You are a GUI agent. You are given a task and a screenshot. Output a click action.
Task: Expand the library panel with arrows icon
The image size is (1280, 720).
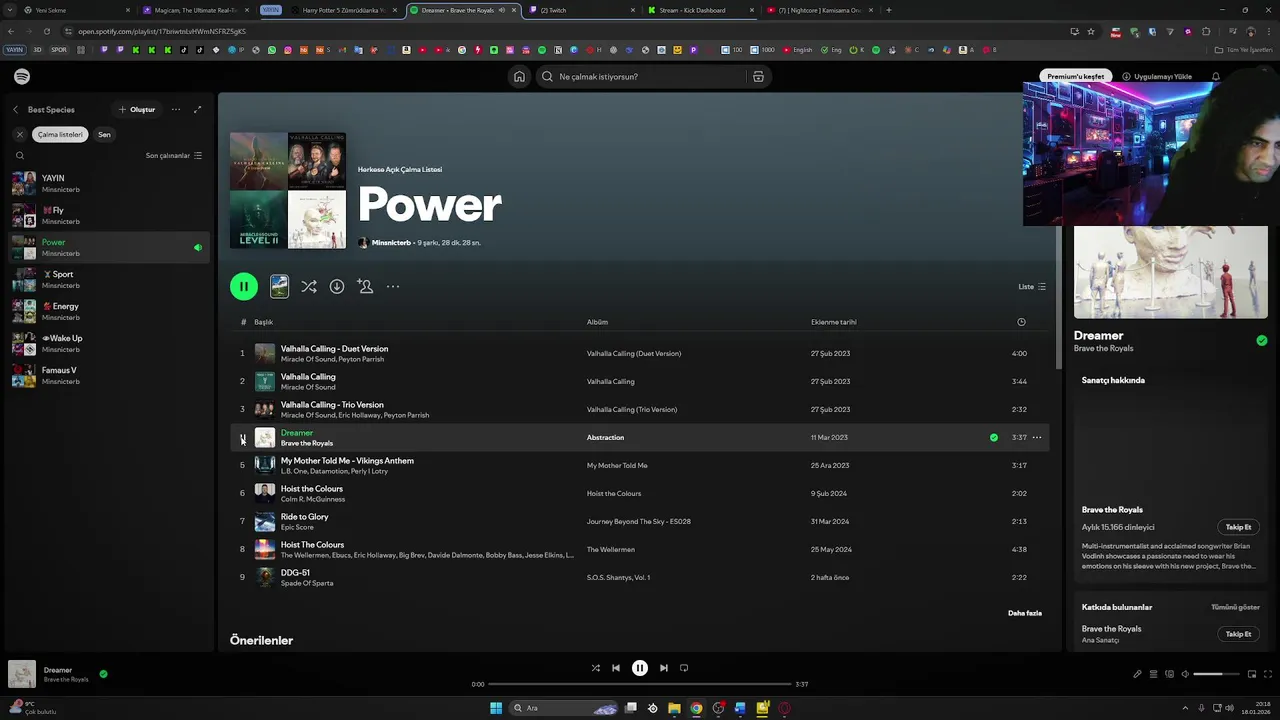[197, 110]
